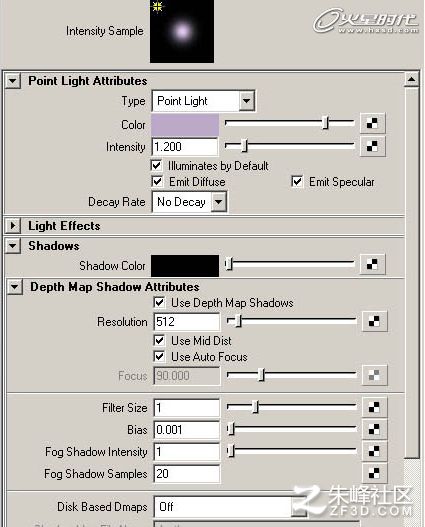The height and width of the screenshot is (527, 425).
Task: Click the texture map button beside Color
Action: pyautogui.click(x=372, y=123)
